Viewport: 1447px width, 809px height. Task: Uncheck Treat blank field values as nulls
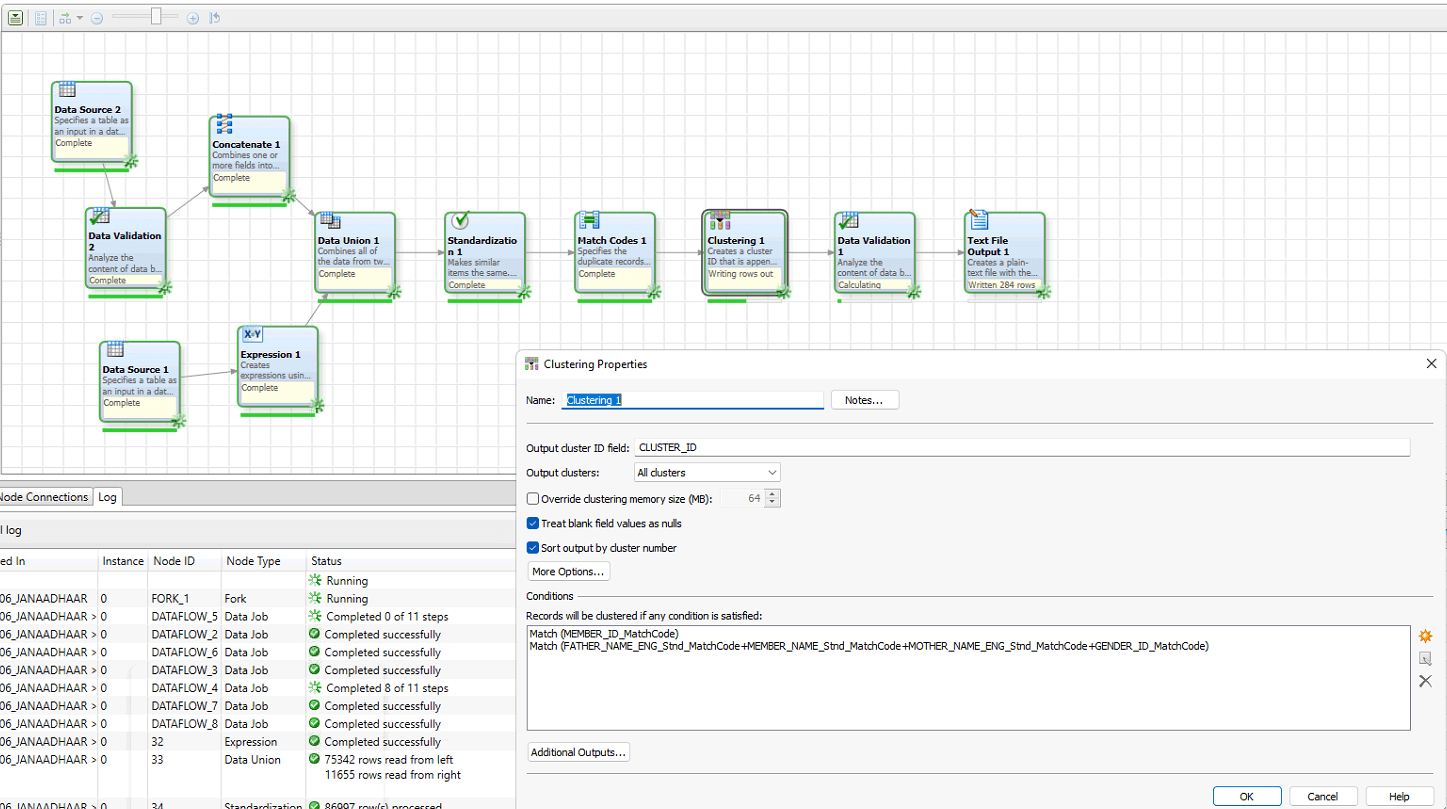[x=532, y=523]
